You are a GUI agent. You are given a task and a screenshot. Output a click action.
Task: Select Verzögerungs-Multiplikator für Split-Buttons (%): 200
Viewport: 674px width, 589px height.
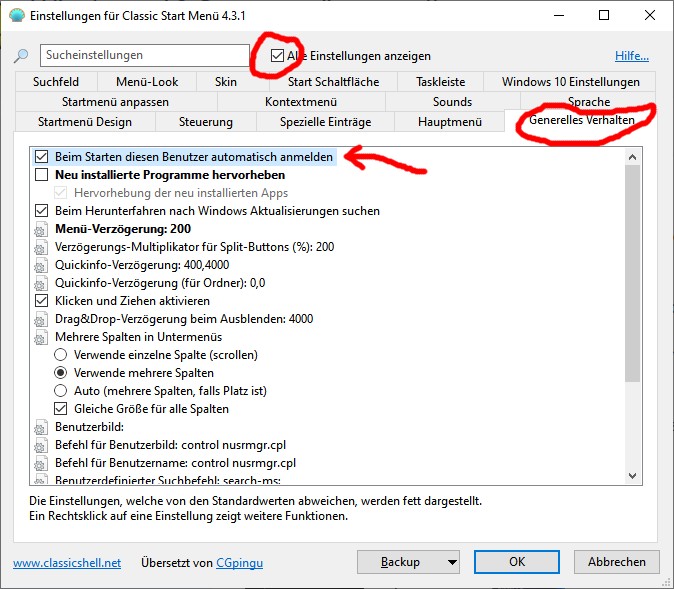click(x=194, y=247)
